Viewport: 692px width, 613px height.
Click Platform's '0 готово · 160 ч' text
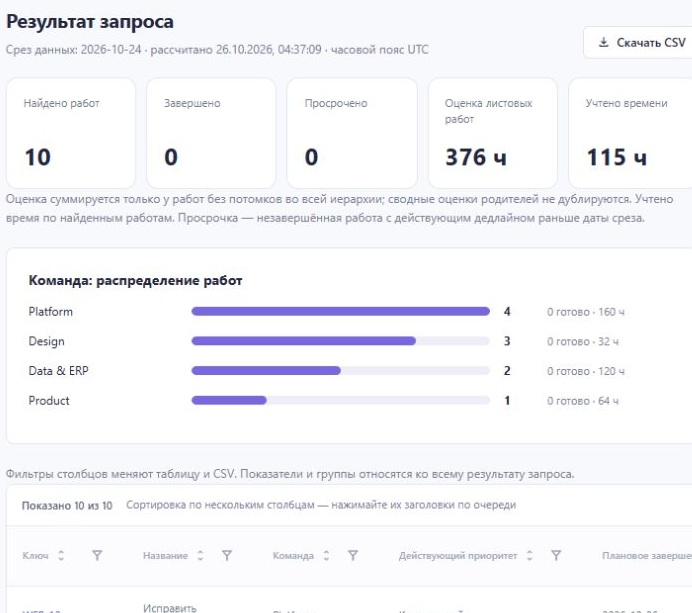[586, 312]
